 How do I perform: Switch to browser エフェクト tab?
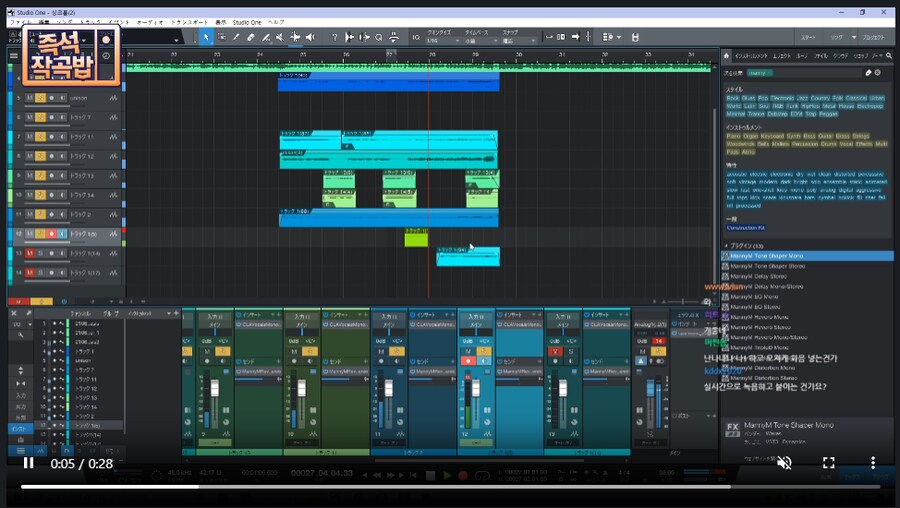[781, 56]
